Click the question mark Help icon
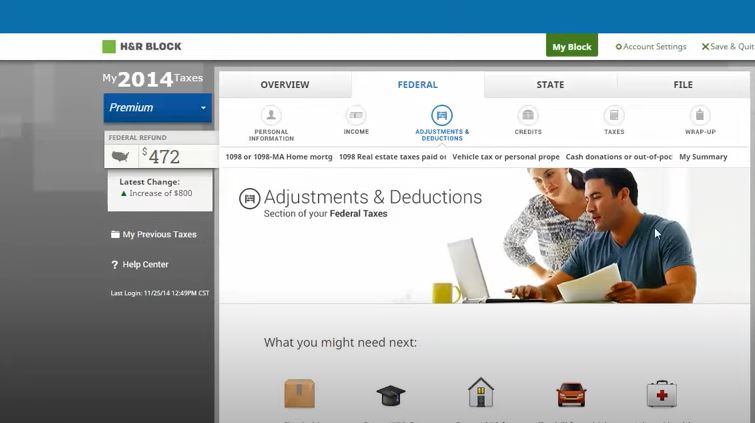 tap(115, 265)
